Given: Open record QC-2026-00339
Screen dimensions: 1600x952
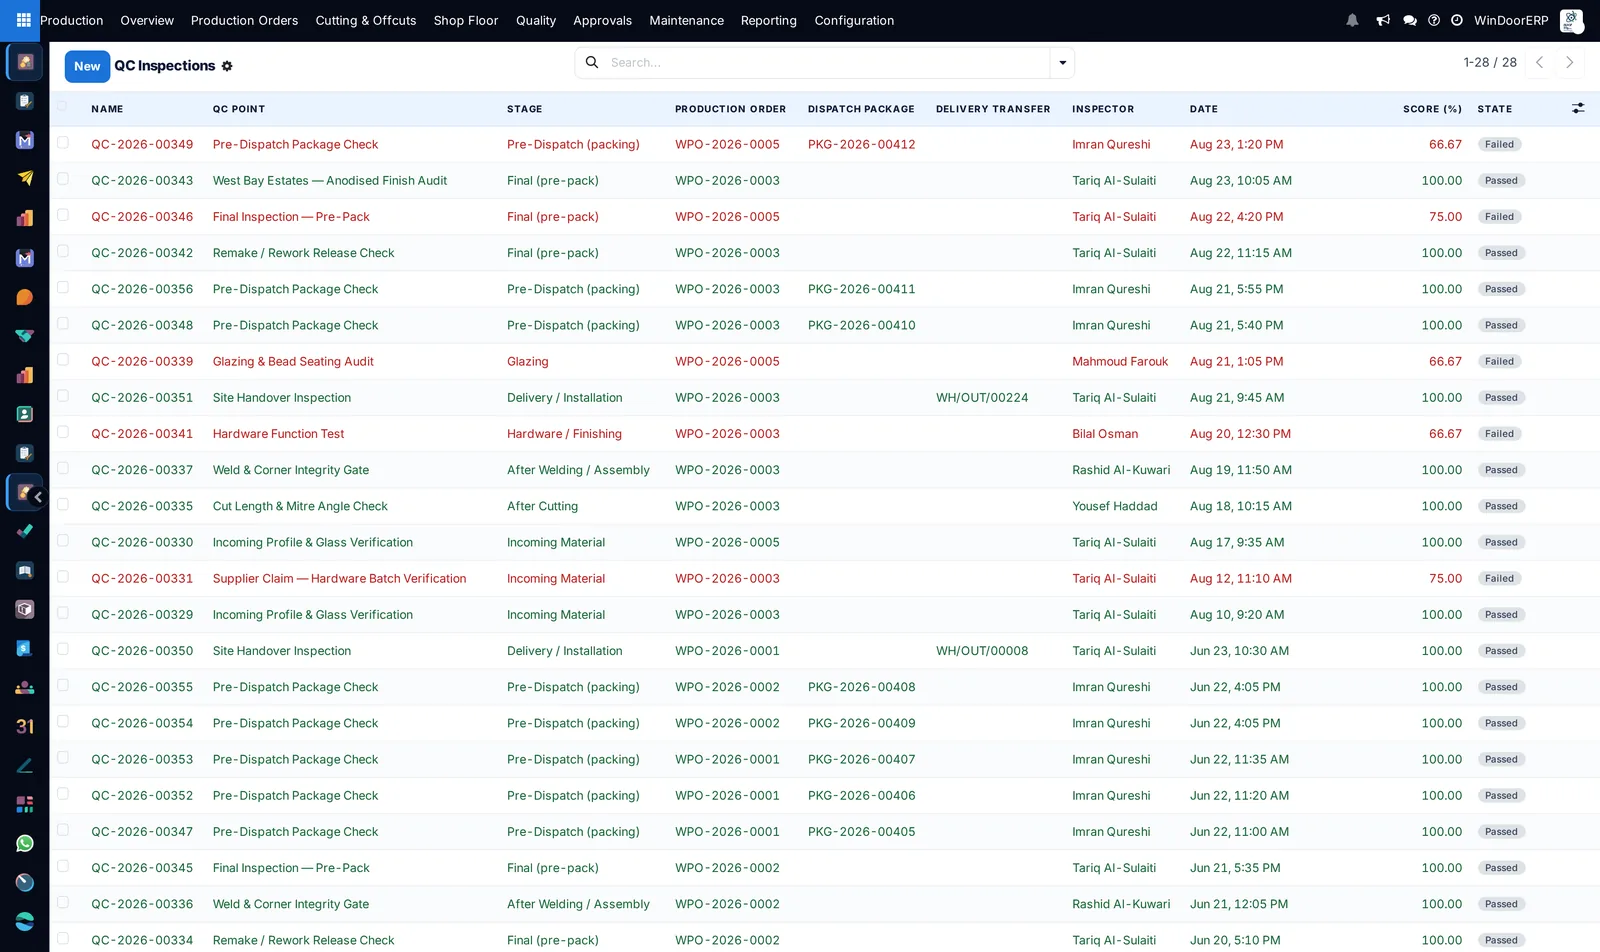Looking at the screenshot, I should pyautogui.click(x=142, y=361).
